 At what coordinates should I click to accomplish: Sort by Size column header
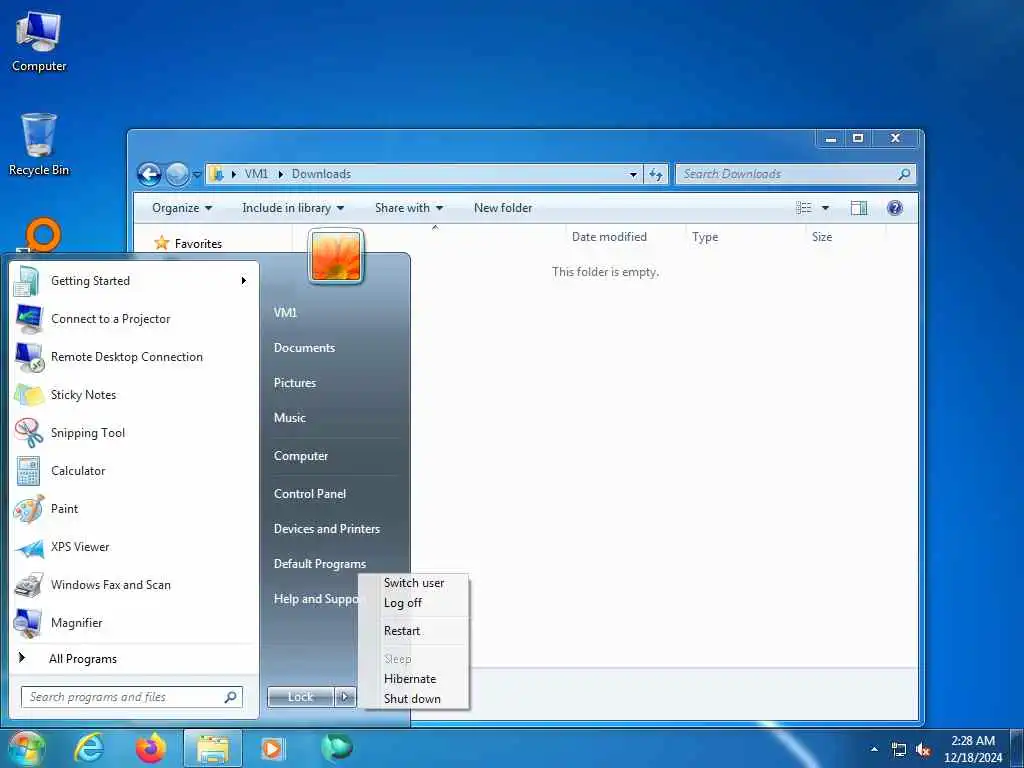[x=822, y=237]
